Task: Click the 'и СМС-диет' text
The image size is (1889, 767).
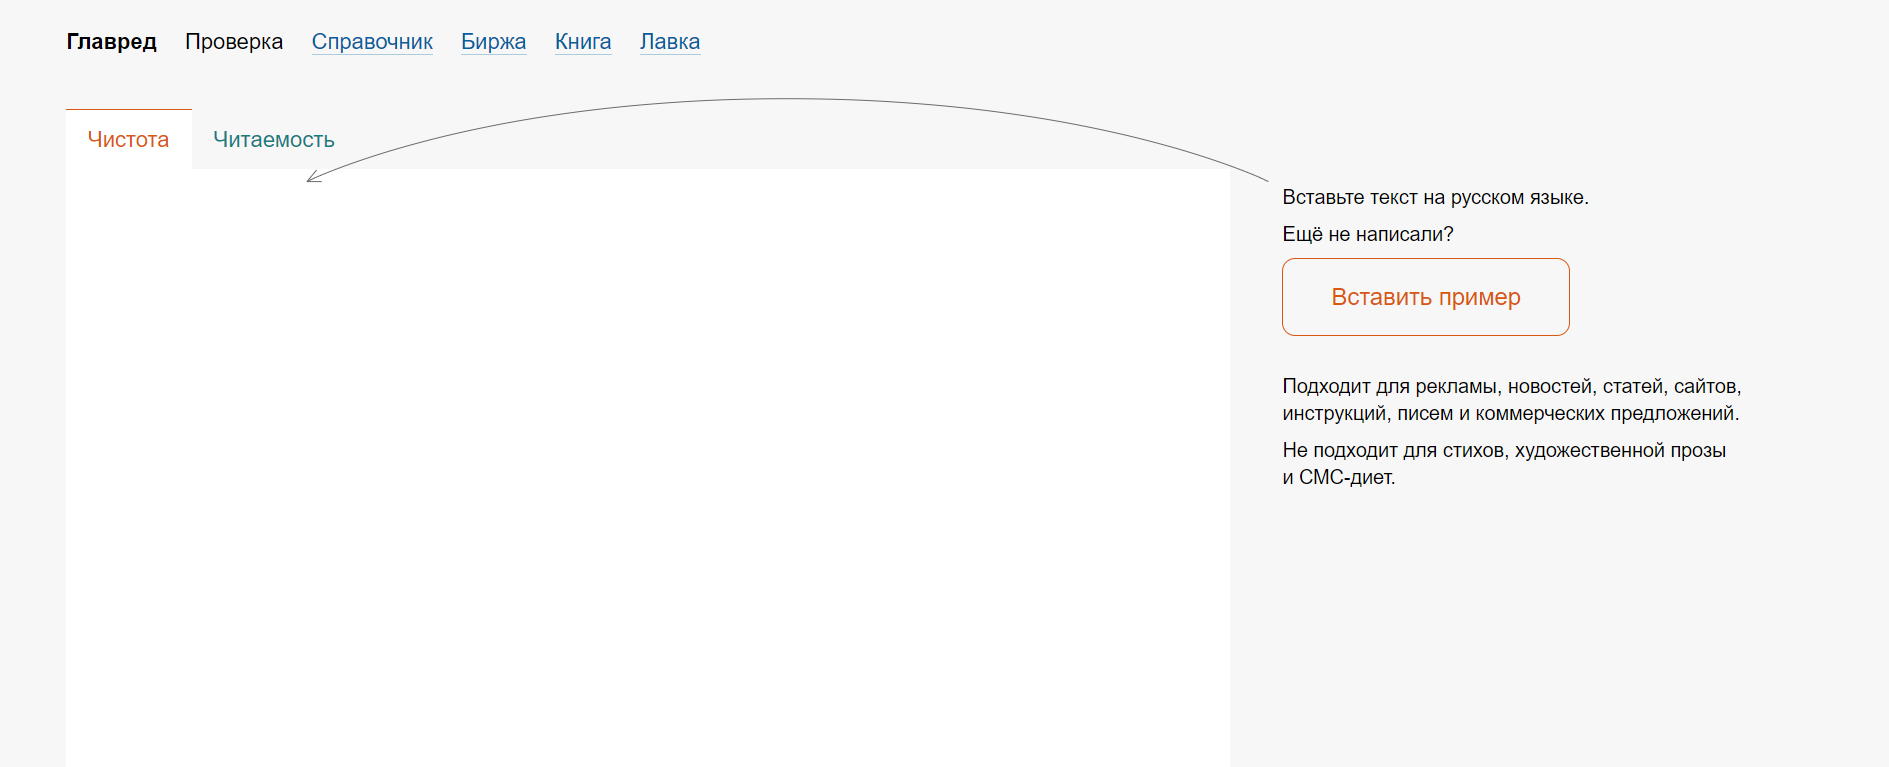Action: 1339,477
